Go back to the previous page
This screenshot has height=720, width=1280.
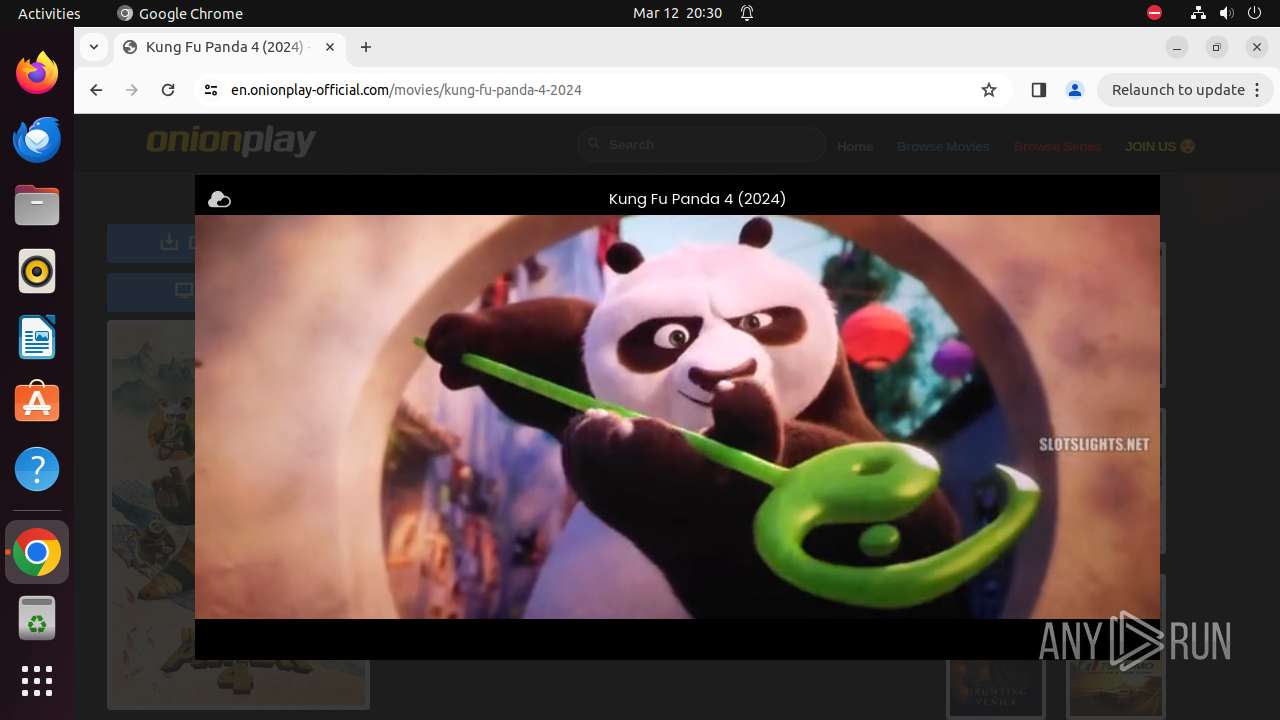click(96, 90)
